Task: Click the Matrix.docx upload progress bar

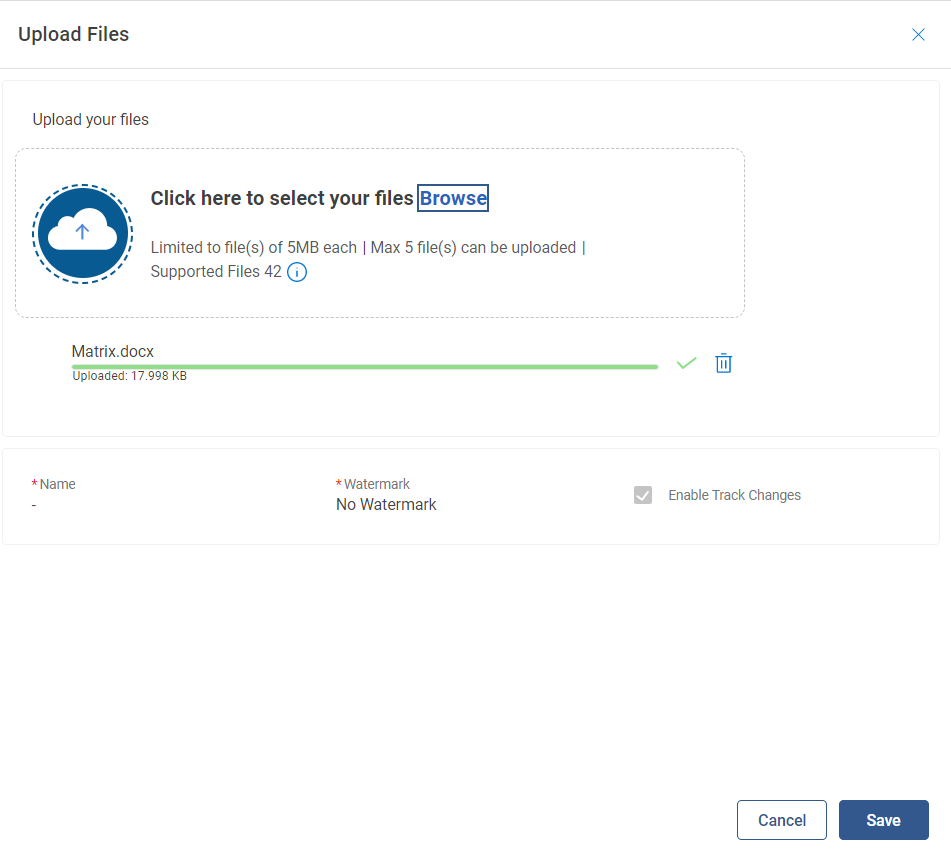Action: click(x=364, y=367)
